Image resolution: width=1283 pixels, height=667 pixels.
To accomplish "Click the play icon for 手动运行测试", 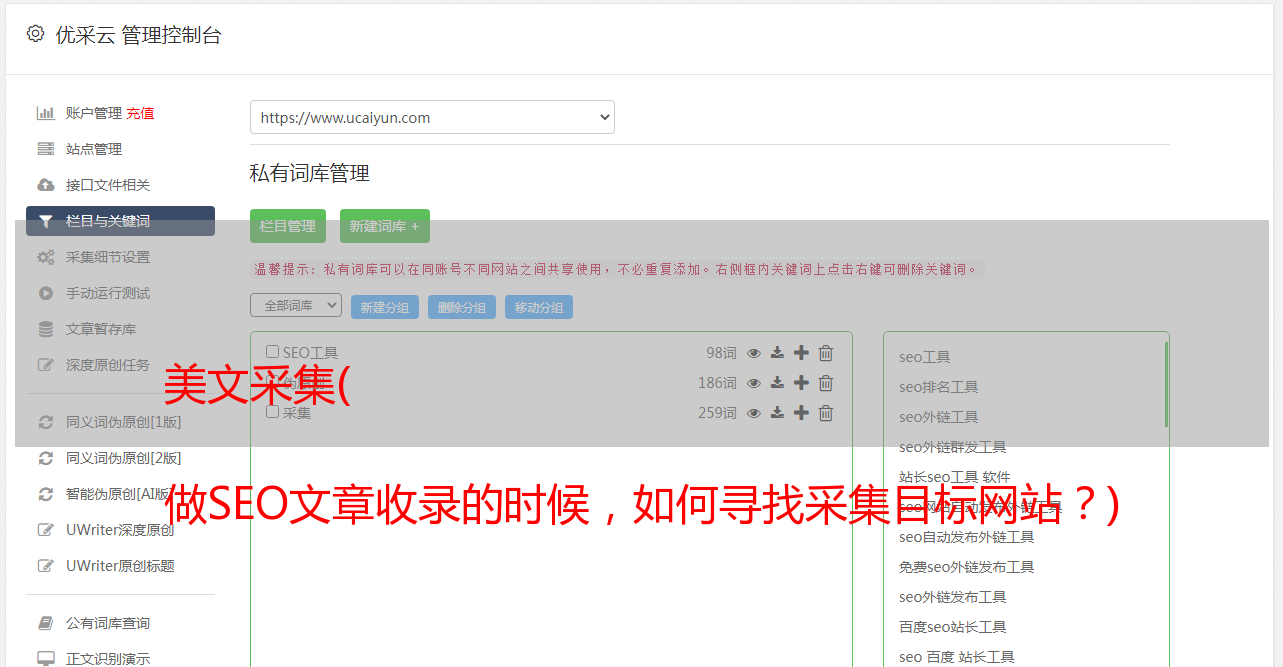I will pyautogui.click(x=46, y=293).
